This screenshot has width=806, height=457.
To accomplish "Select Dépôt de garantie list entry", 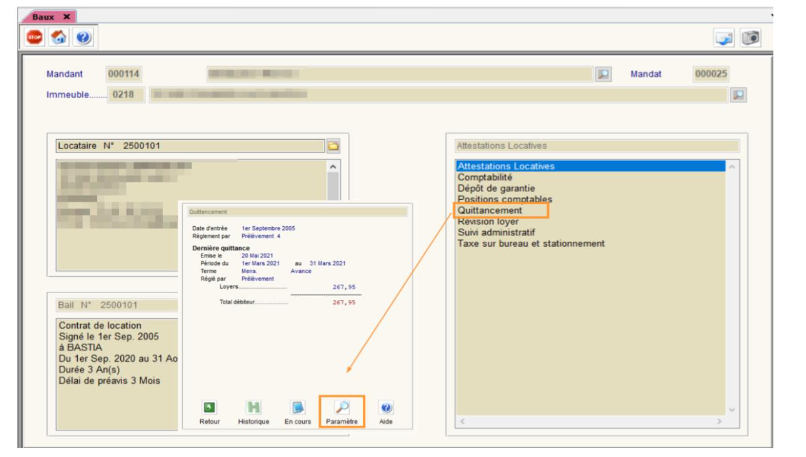I will coord(496,188).
